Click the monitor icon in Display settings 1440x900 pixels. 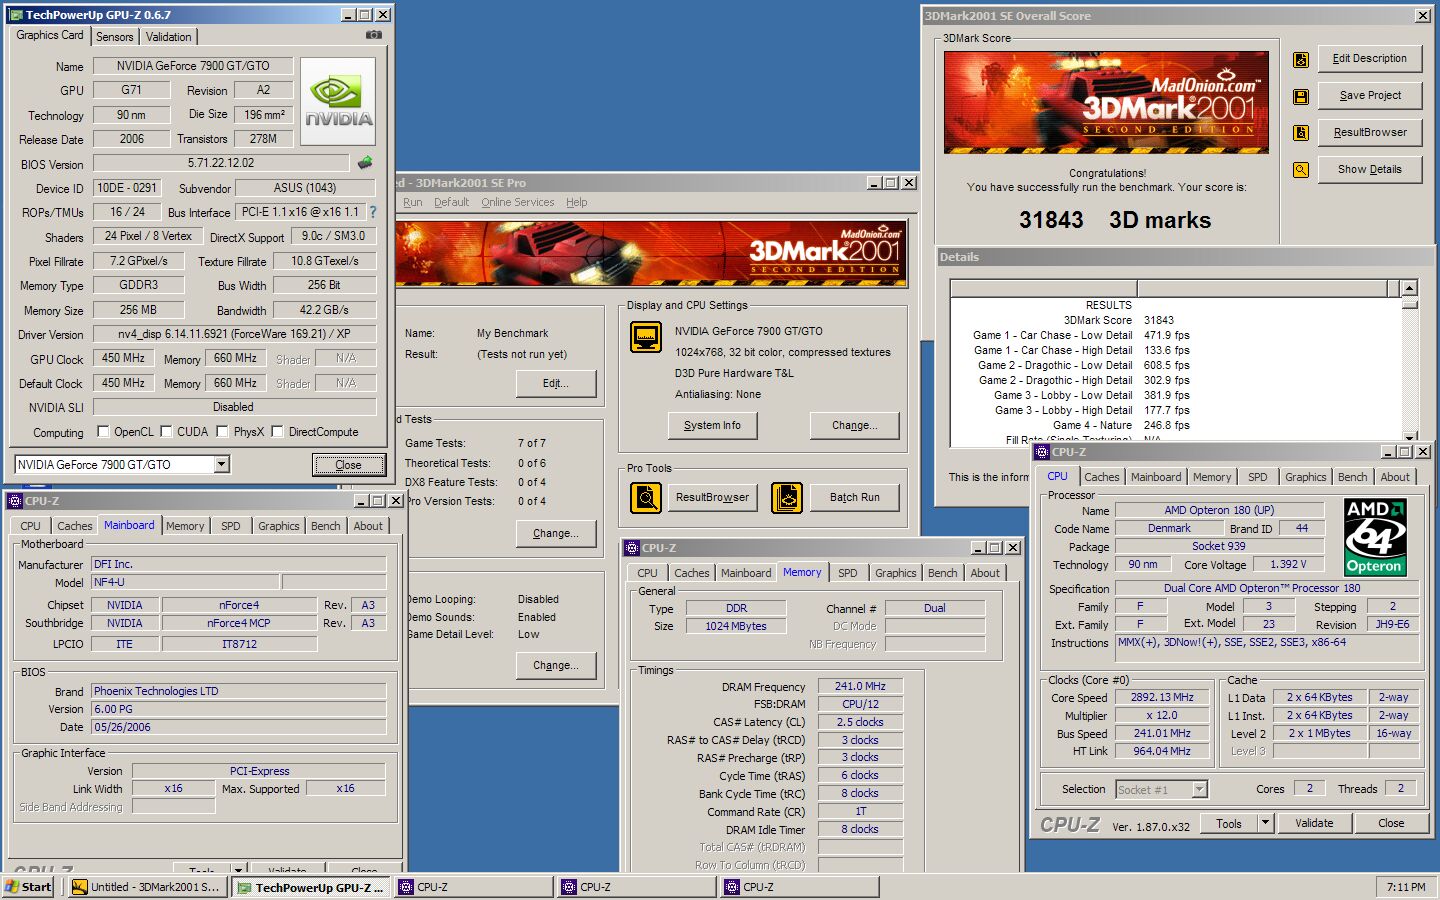tap(646, 337)
